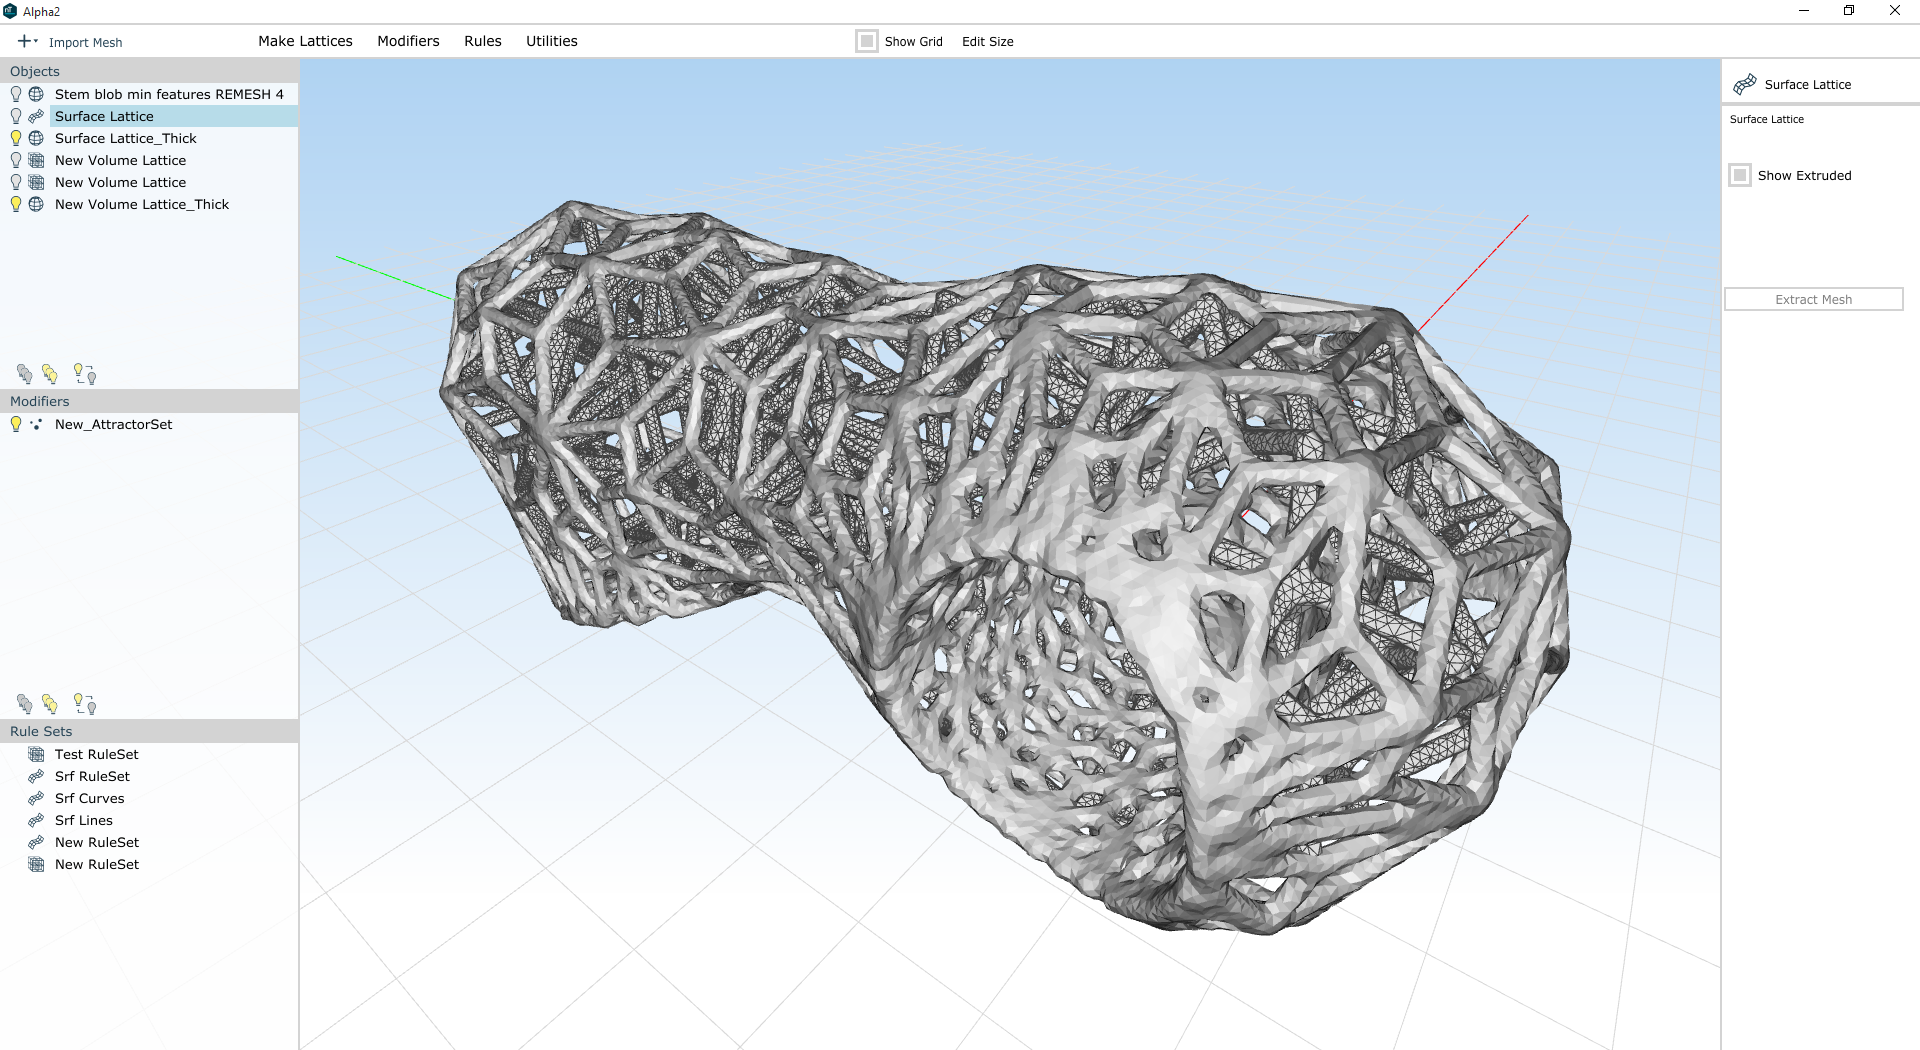Click the show-all yellow bulbs icon above Rule Sets
The height and width of the screenshot is (1050, 1920).
click(x=50, y=704)
